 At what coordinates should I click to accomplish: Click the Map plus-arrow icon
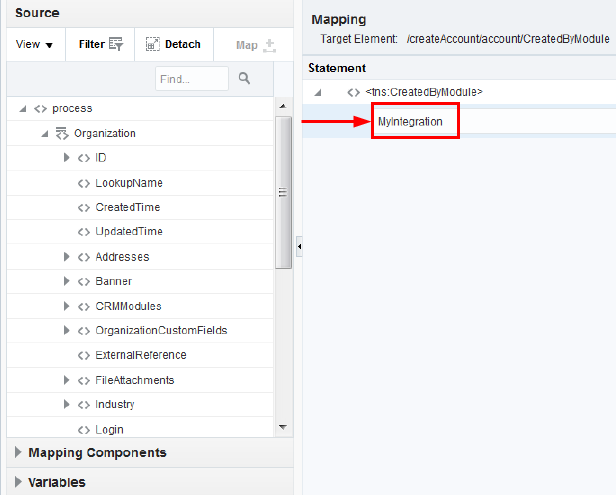(x=269, y=46)
